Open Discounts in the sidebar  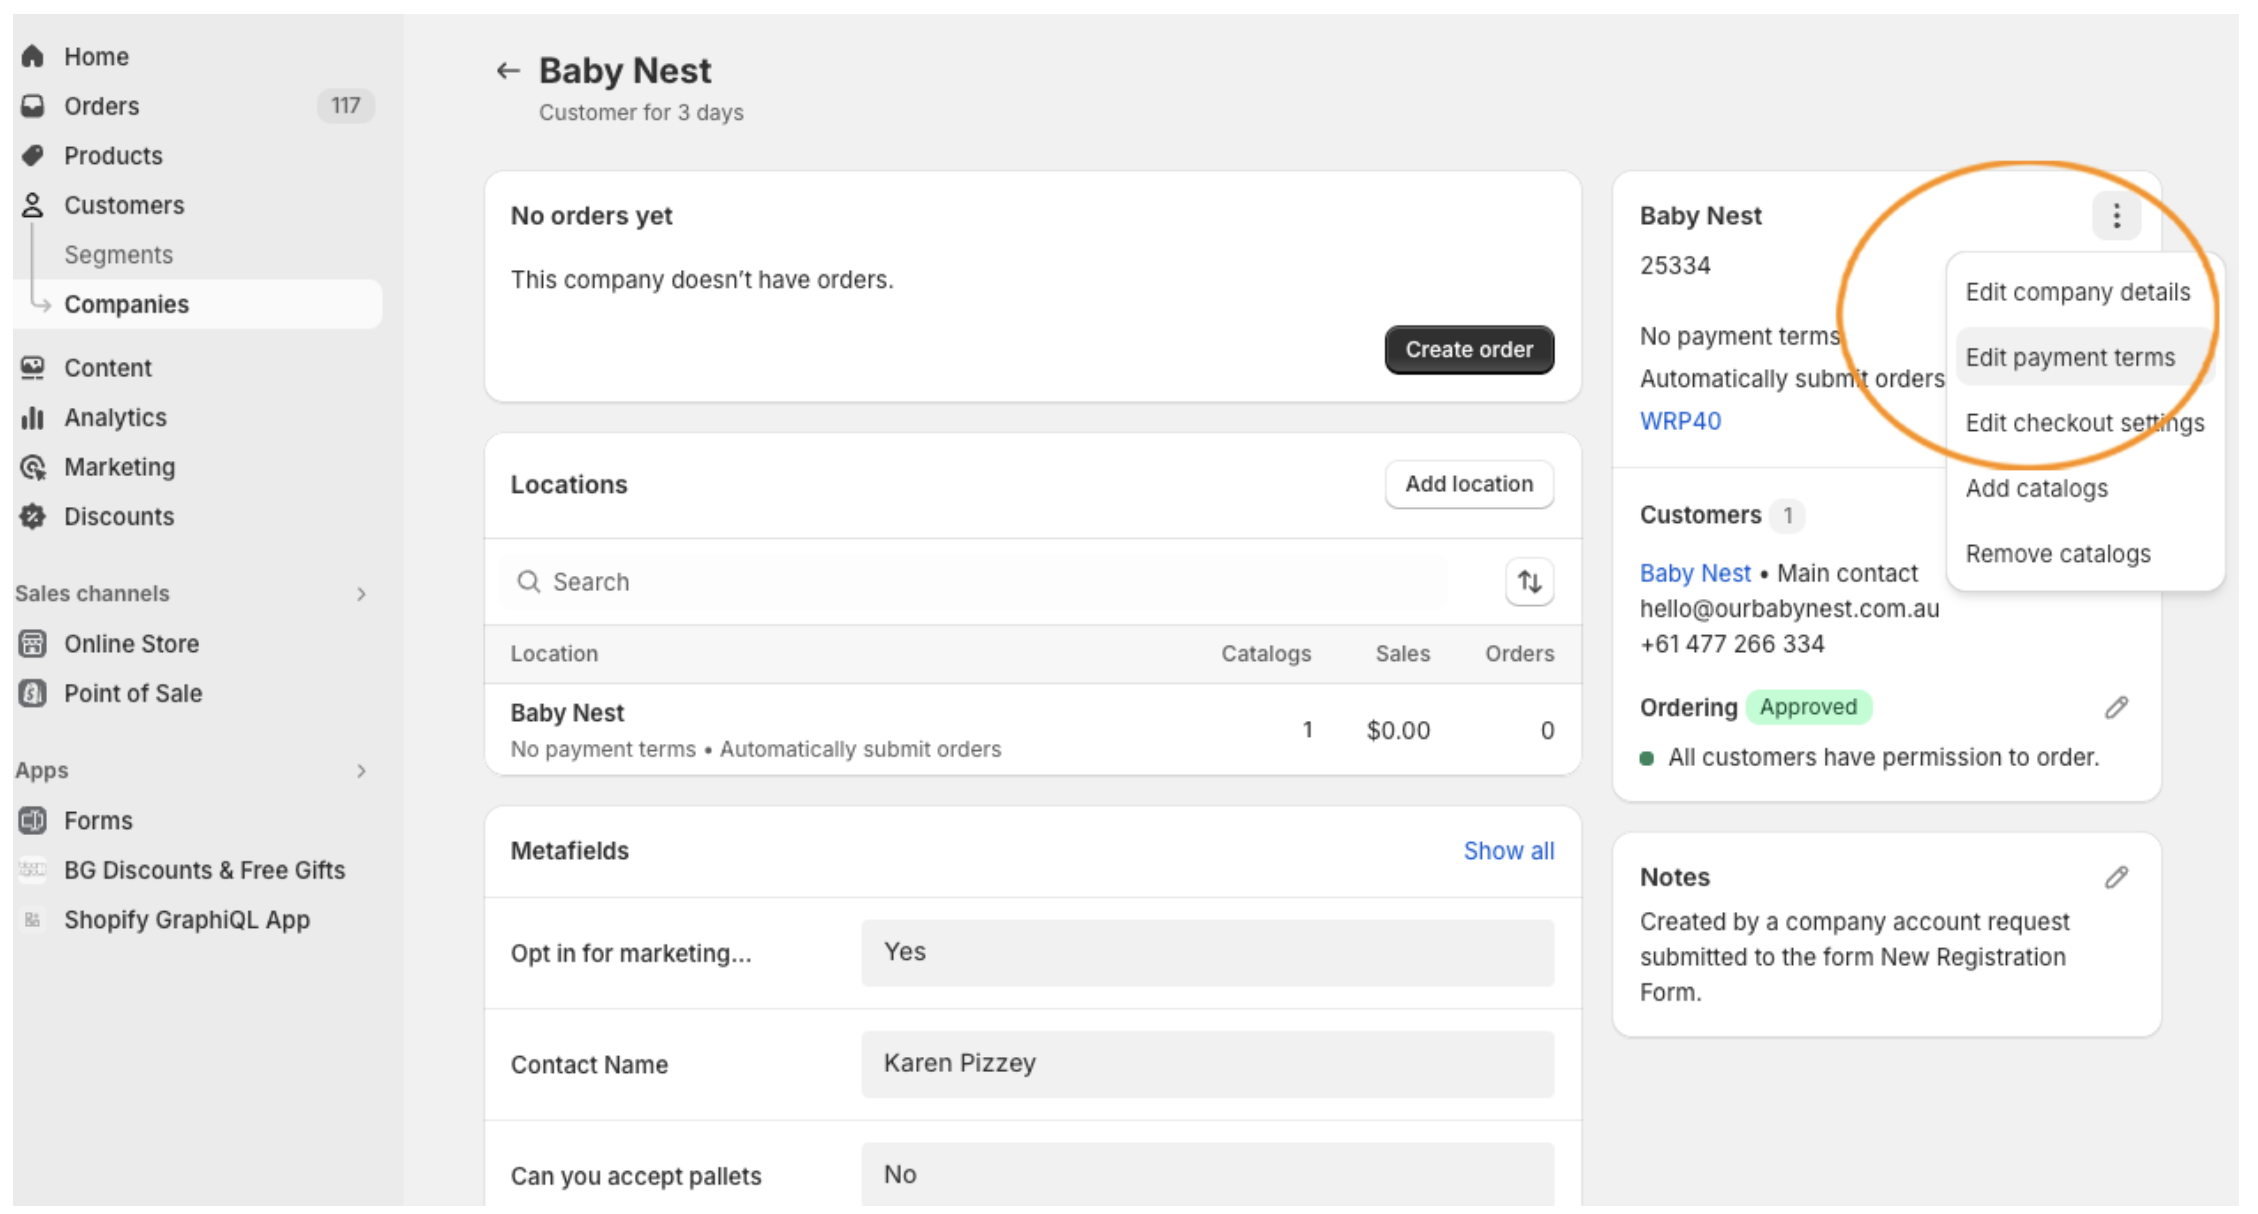[119, 516]
